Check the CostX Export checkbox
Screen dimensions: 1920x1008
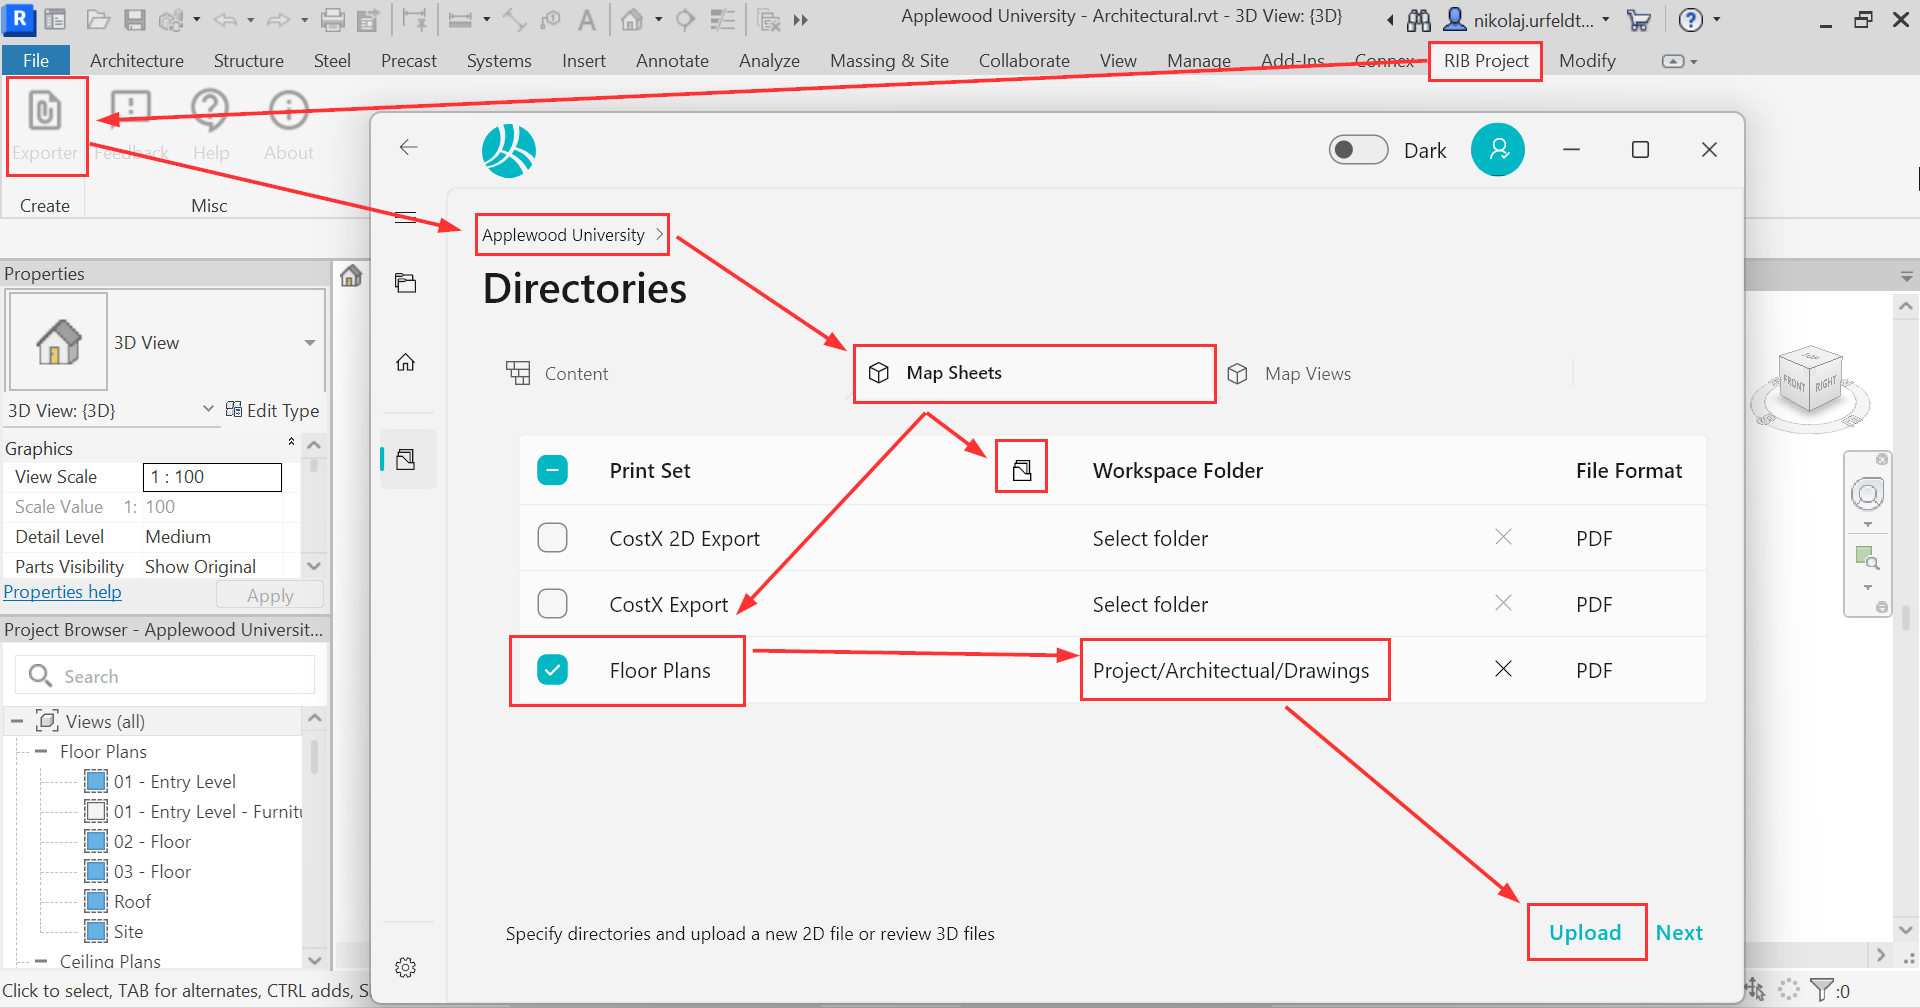point(552,604)
